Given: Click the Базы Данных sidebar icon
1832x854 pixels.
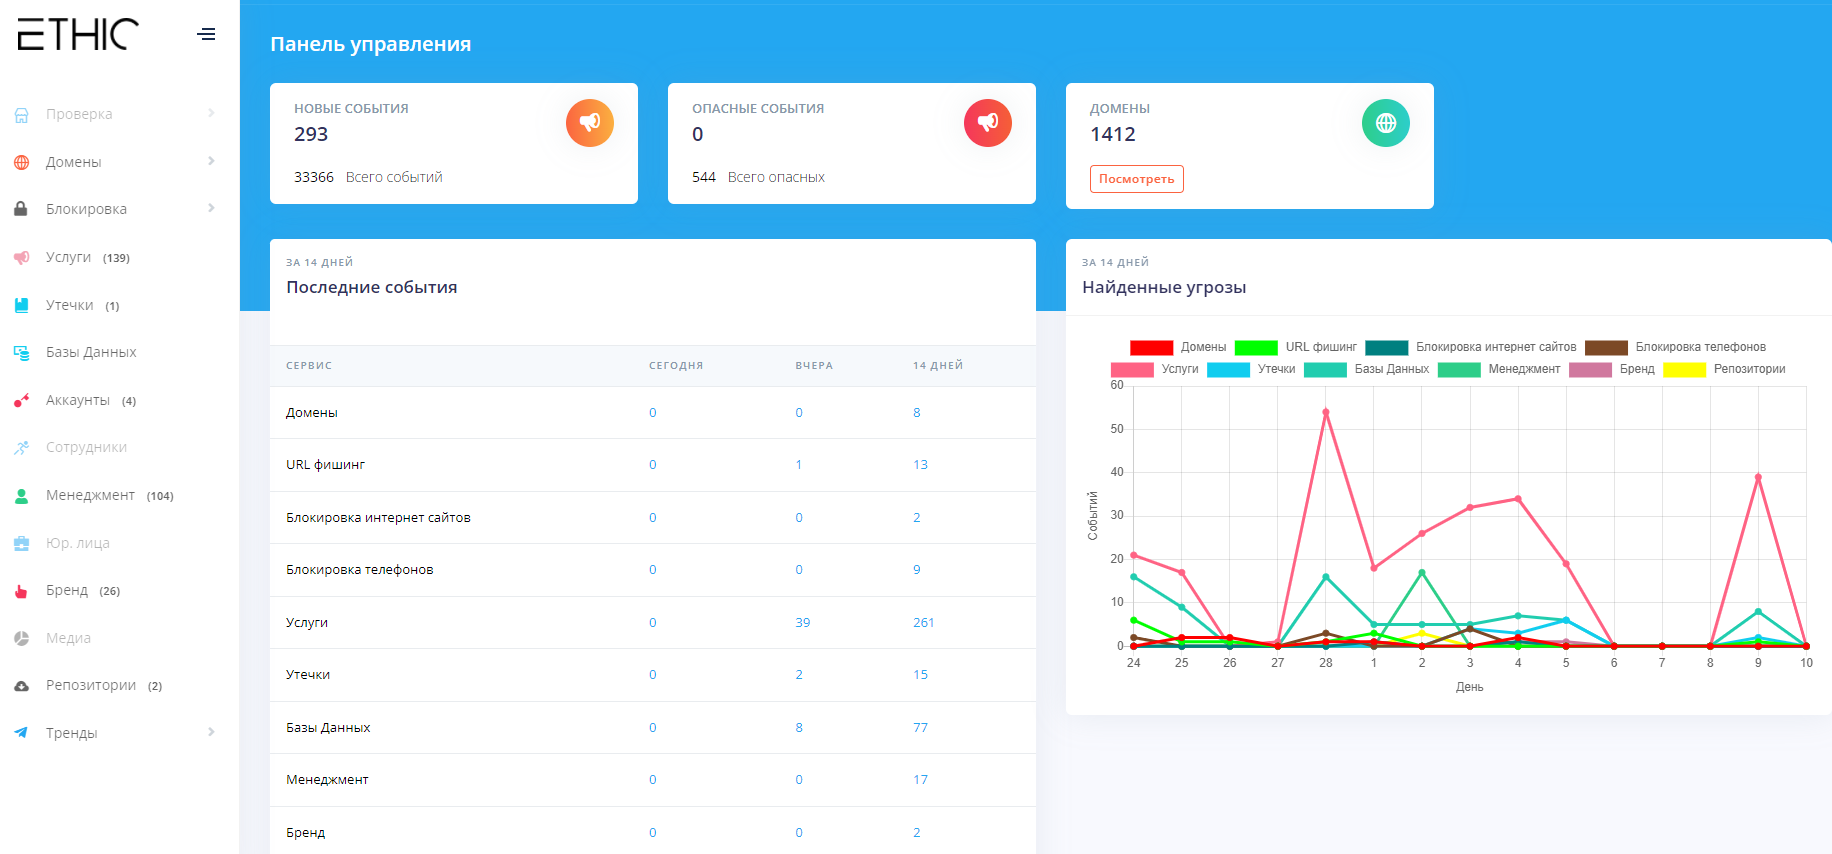Looking at the screenshot, I should point(21,352).
